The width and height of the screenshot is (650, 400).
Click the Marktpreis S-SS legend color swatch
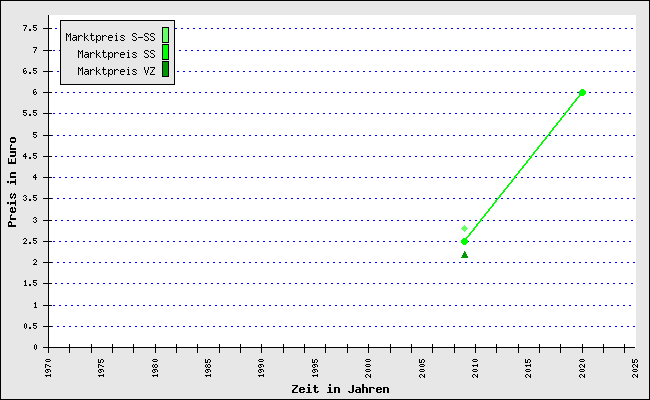(165, 37)
